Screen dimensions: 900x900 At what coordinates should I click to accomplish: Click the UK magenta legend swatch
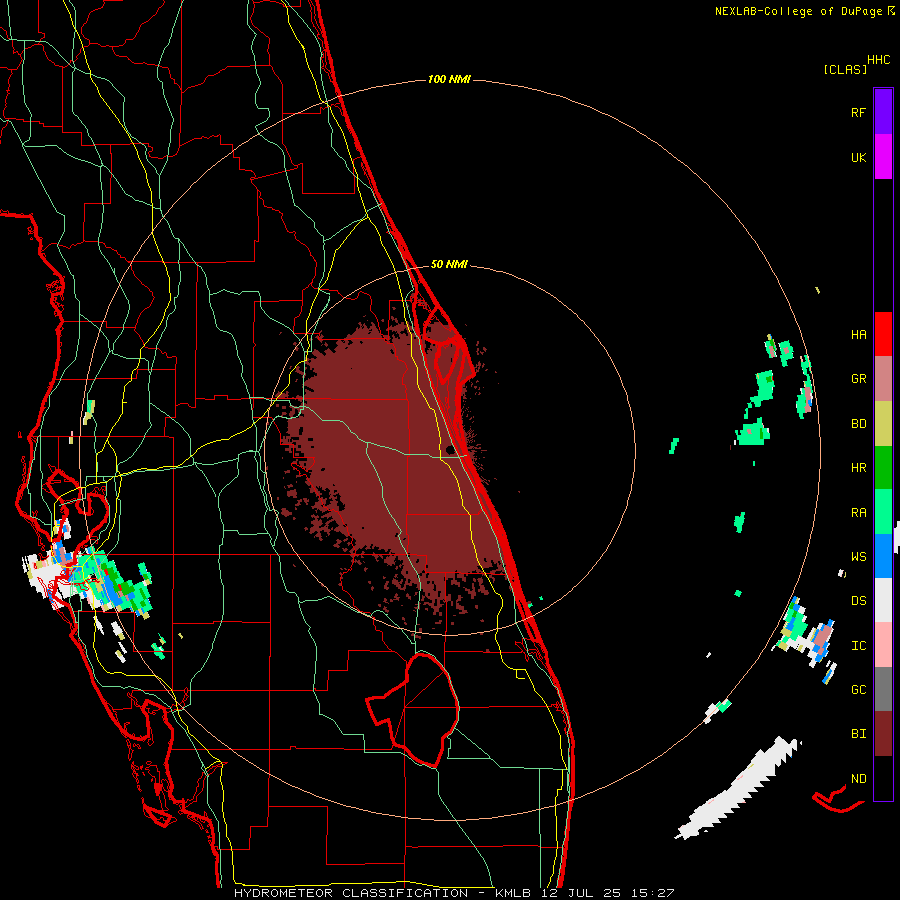[x=883, y=157]
